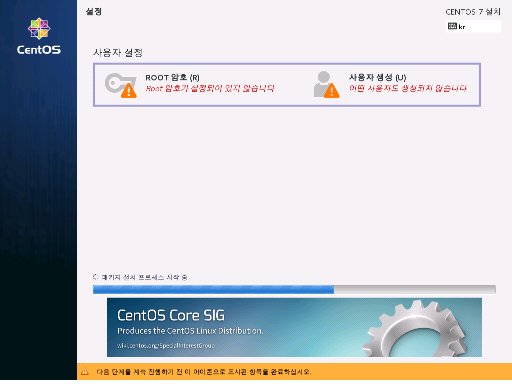
Task: Click the CentOS Core SIG banner
Action: tap(294, 327)
